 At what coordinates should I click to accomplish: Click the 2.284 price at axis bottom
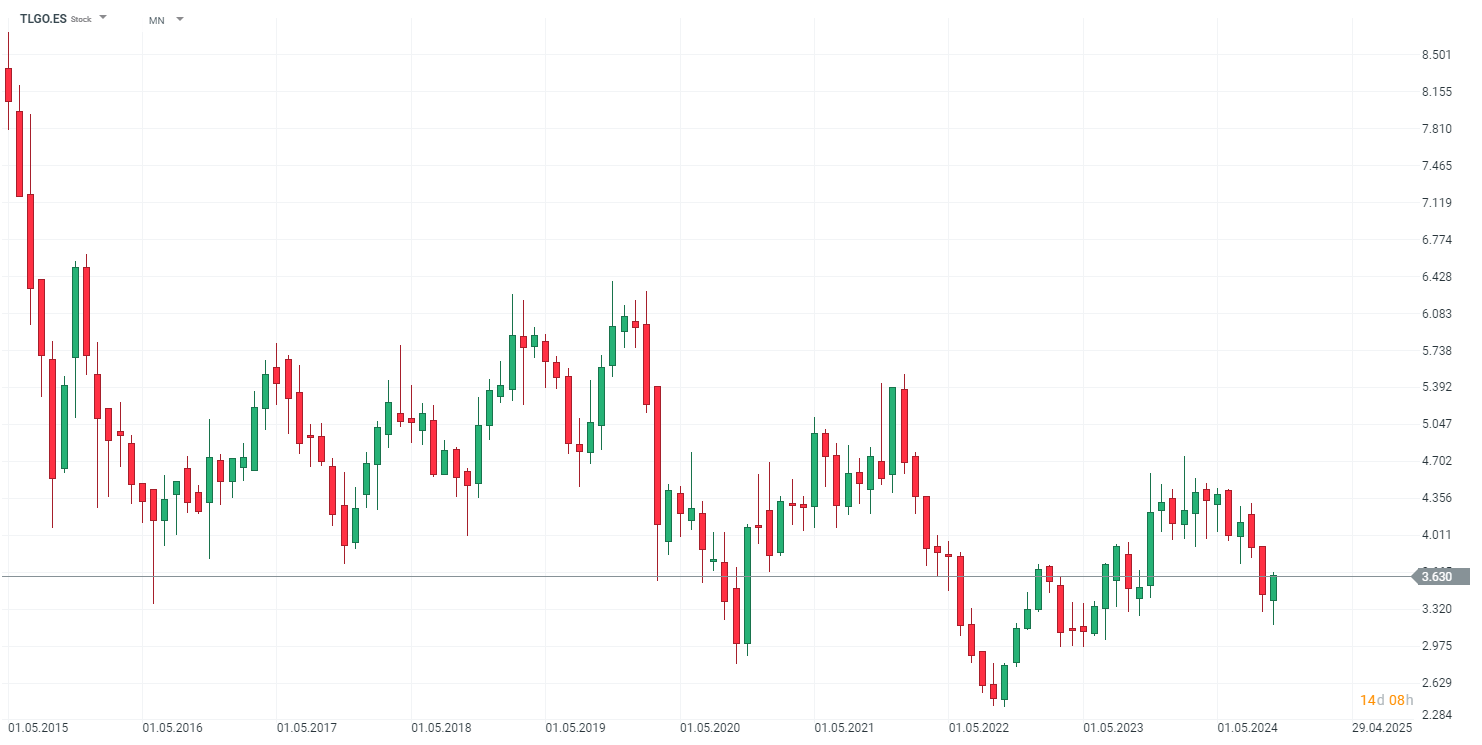[1436, 716]
